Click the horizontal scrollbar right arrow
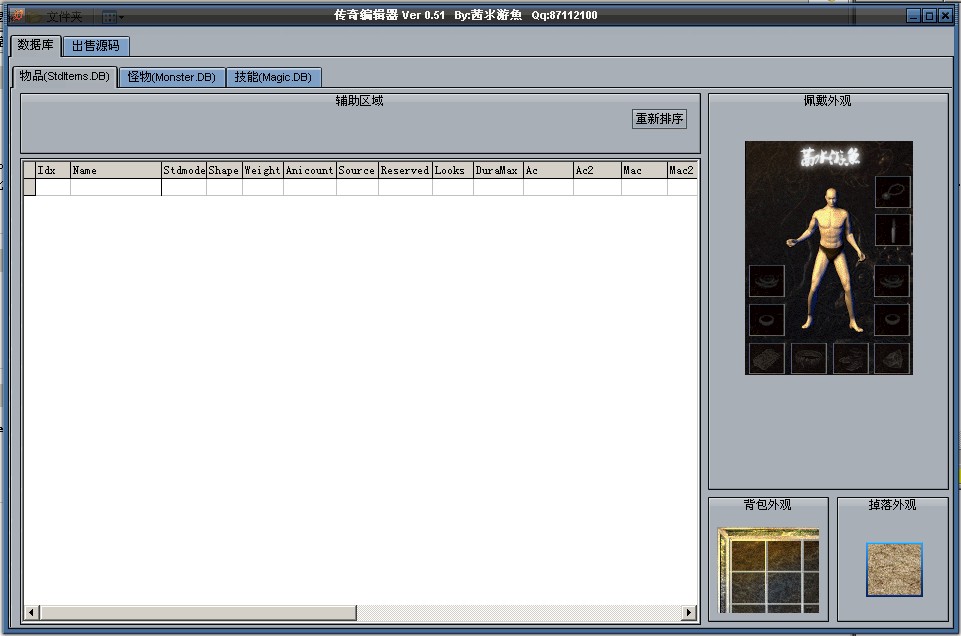Image resolution: width=961 pixels, height=636 pixels. (689, 612)
